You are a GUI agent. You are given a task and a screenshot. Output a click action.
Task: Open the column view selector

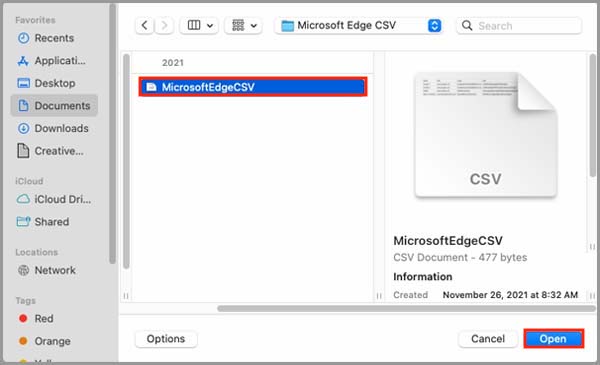coord(199,26)
